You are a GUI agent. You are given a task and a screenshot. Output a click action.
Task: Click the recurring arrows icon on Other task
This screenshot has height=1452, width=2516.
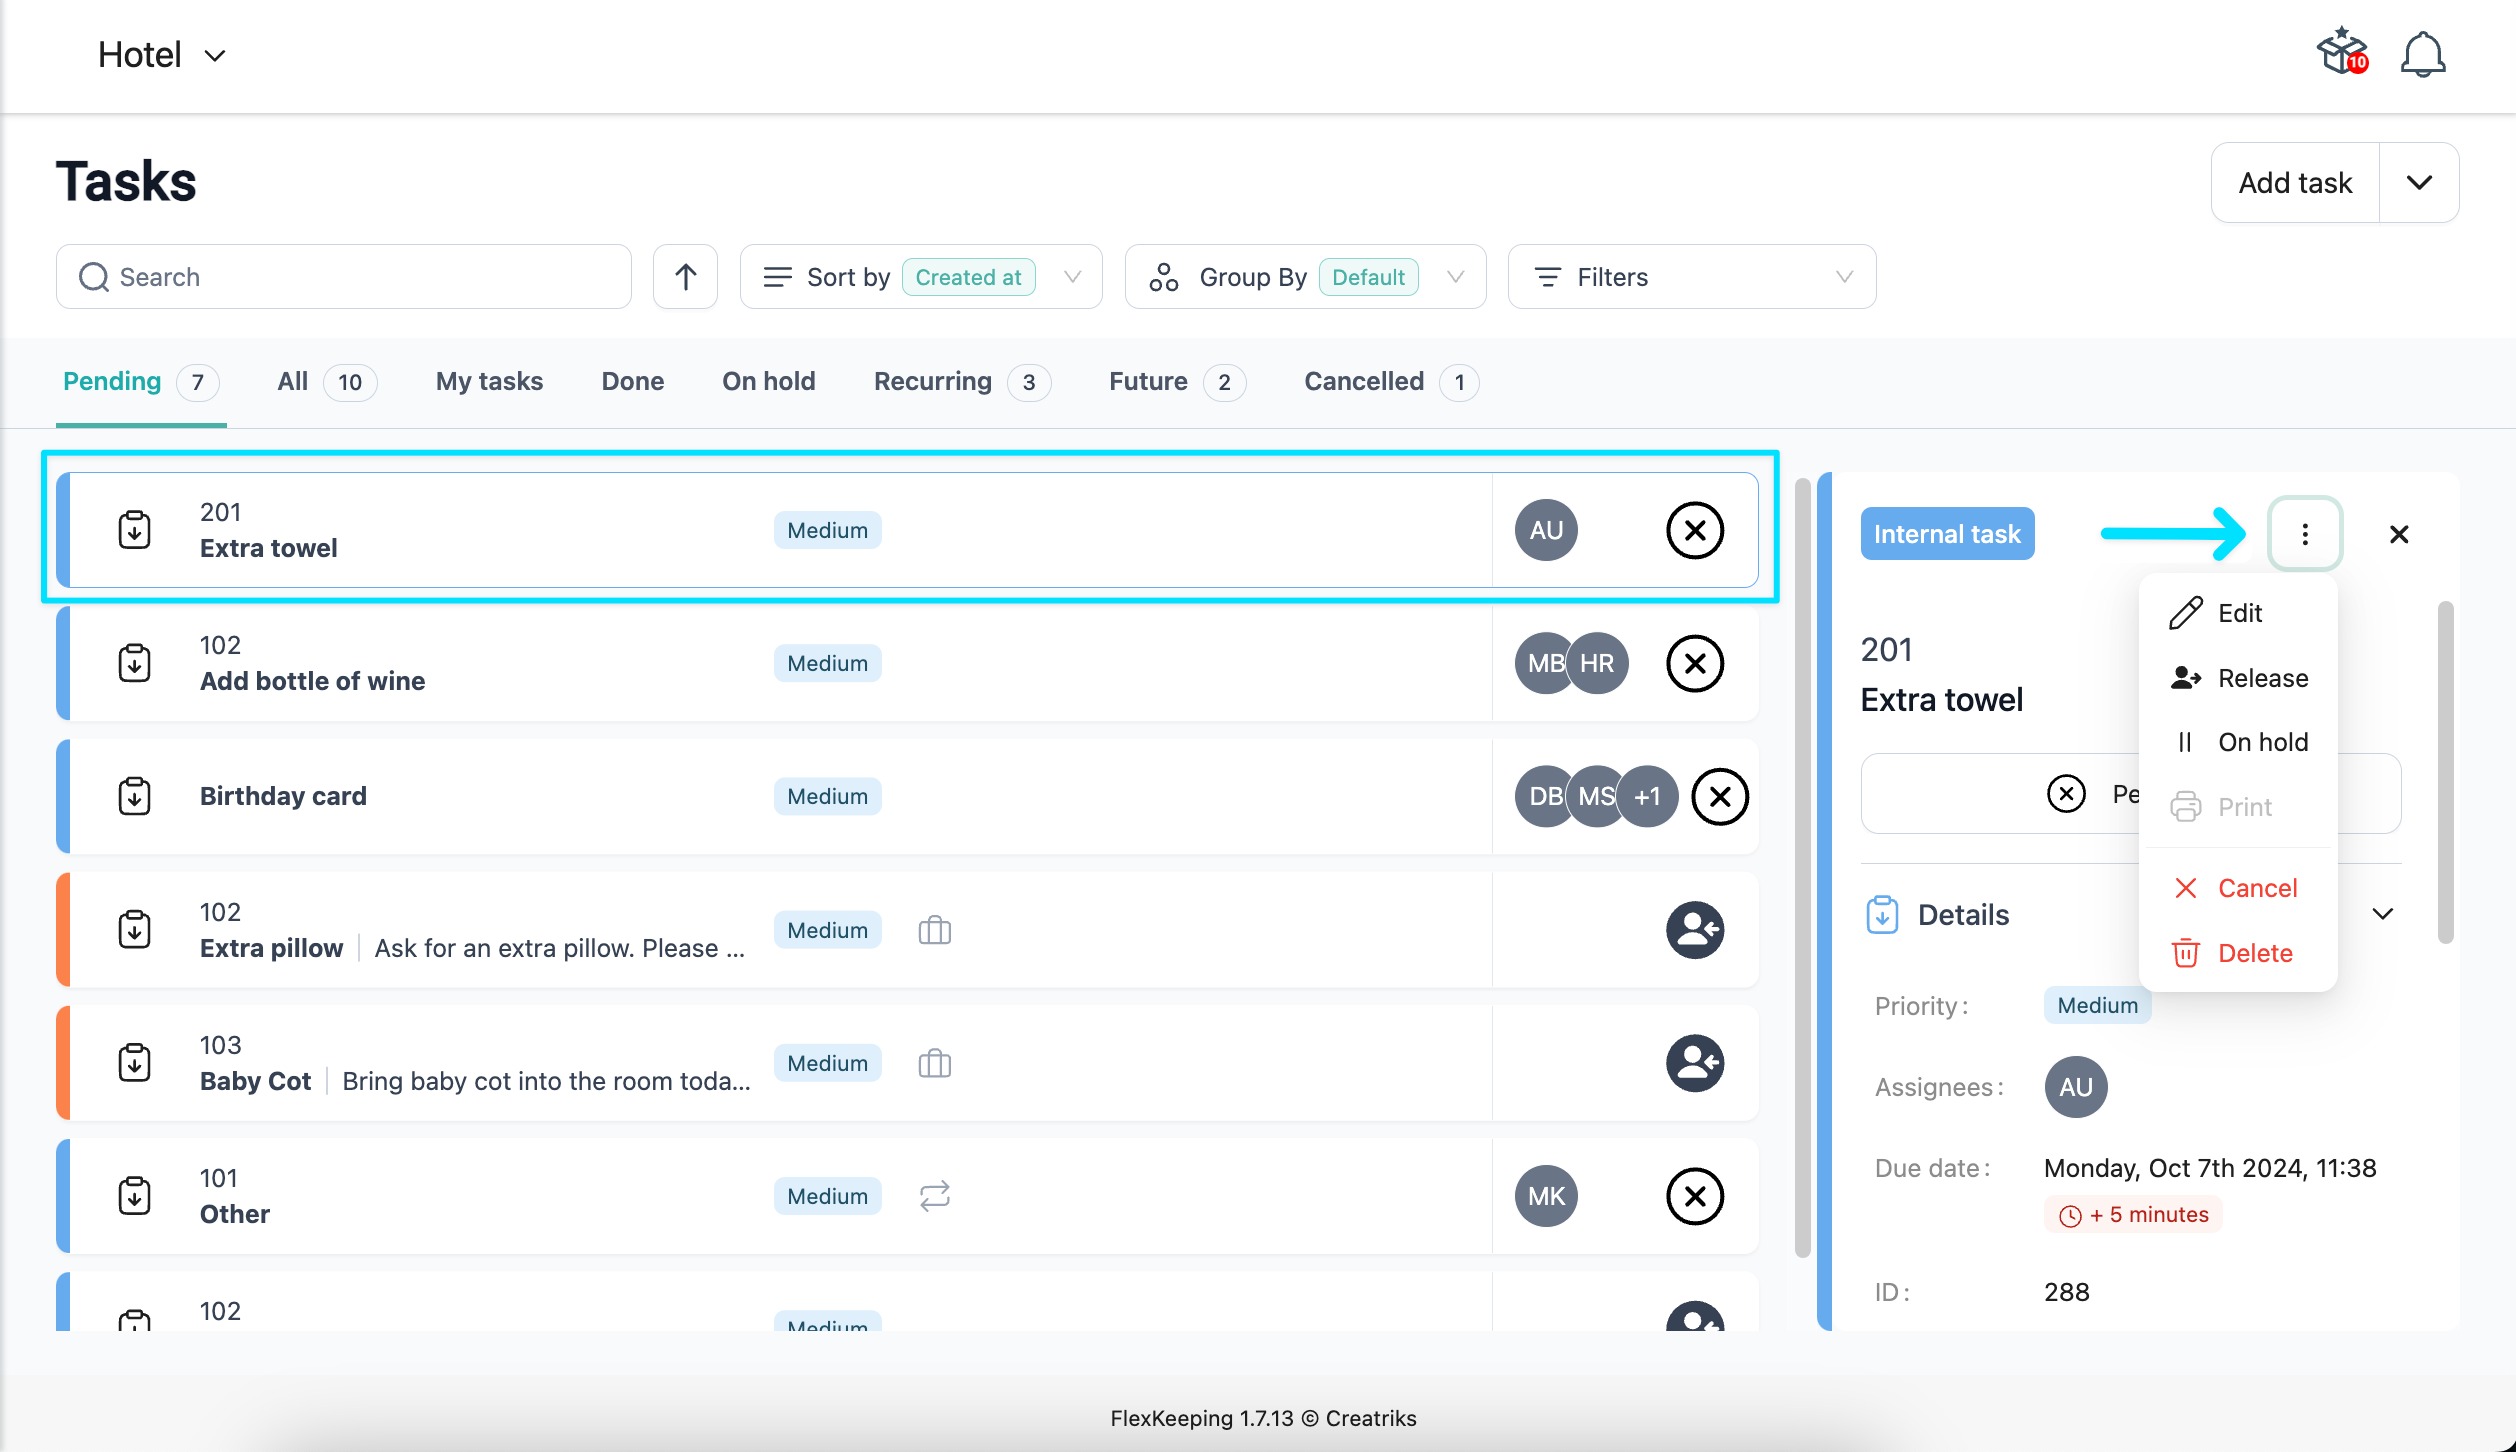934,1196
